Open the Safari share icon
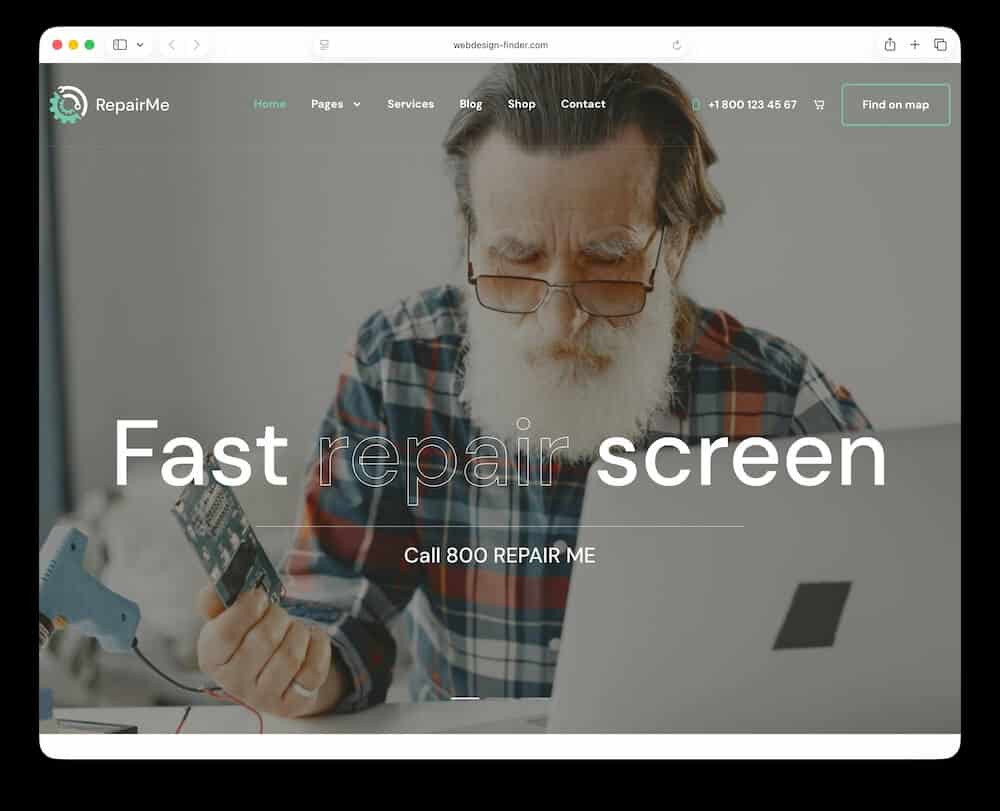Viewport: 1000px width, 811px height. click(890, 45)
